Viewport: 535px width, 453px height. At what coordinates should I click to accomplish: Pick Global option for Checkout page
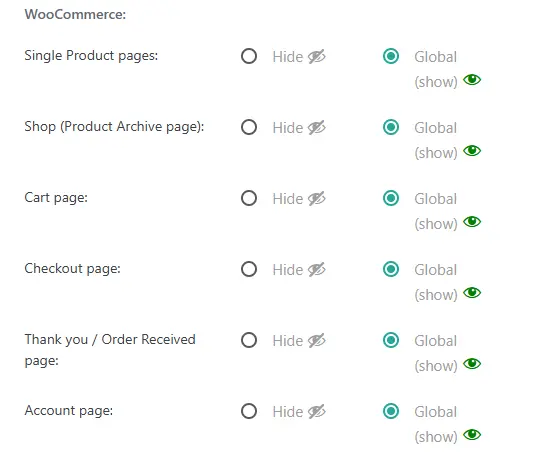point(391,269)
